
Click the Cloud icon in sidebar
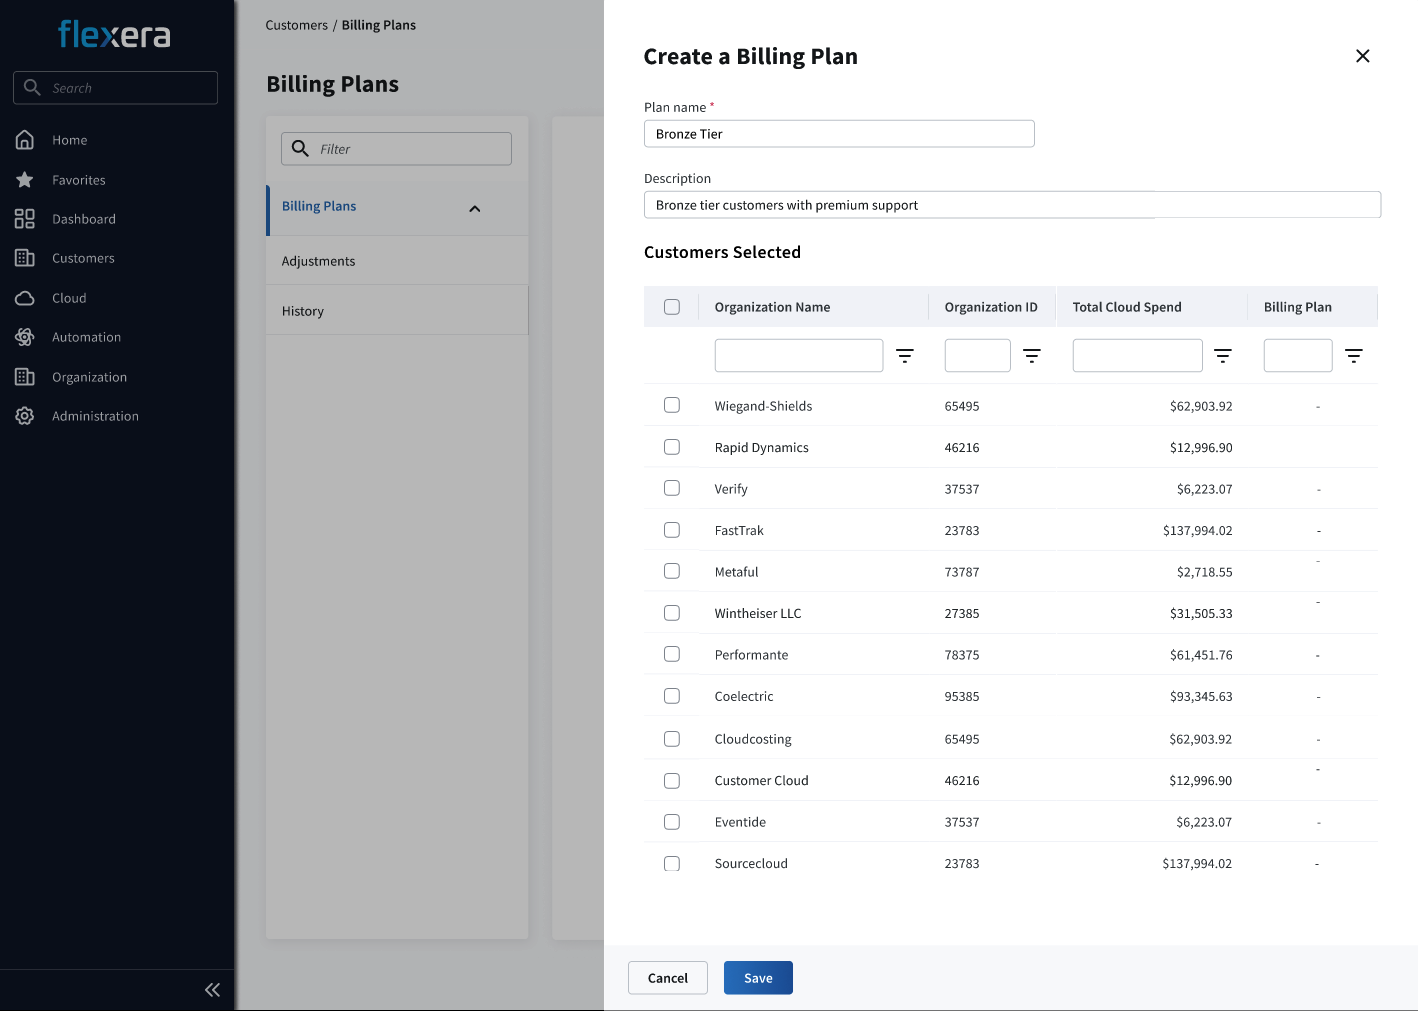pos(25,298)
